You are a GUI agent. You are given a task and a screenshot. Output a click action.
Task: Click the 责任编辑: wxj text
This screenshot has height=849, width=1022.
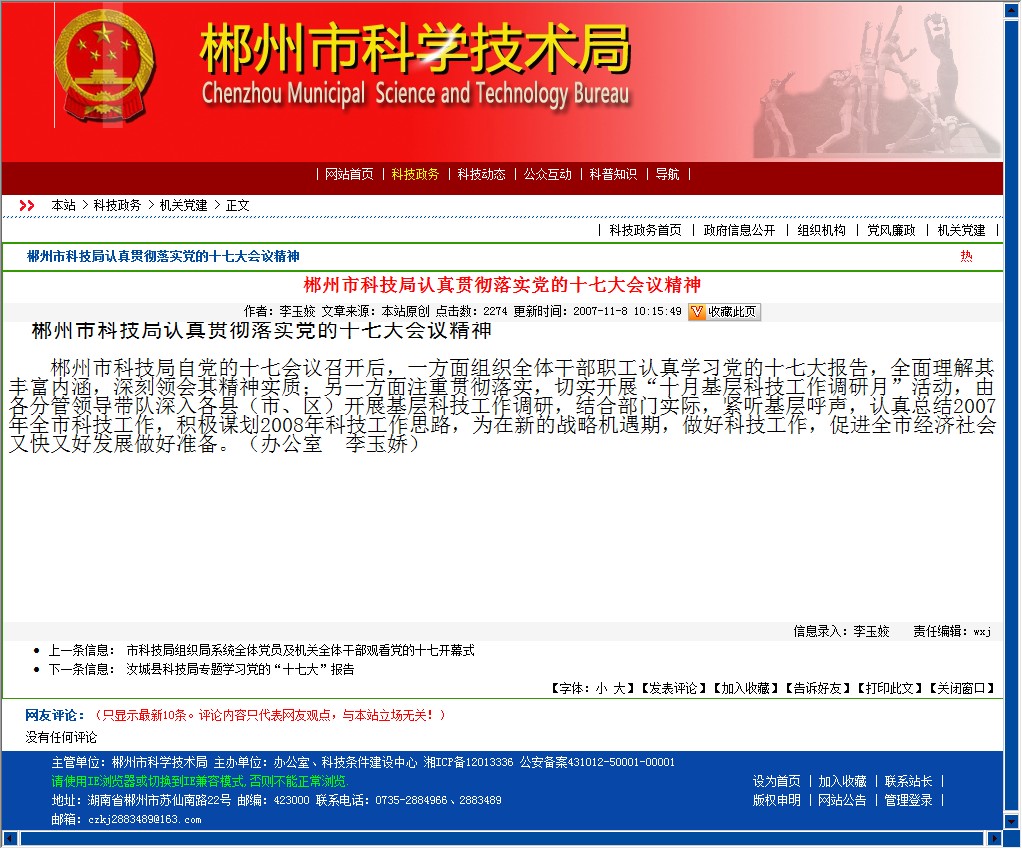click(x=952, y=631)
